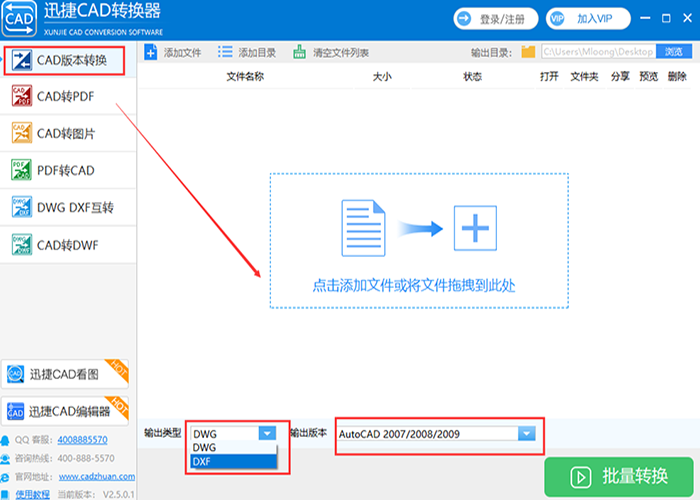Select DWG in output type list
The image size is (700, 500).
pyautogui.click(x=233, y=447)
